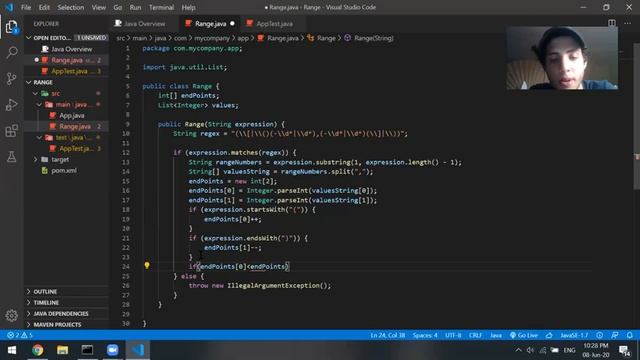Expand the Outline section
640x360 pixels.
point(67,291)
